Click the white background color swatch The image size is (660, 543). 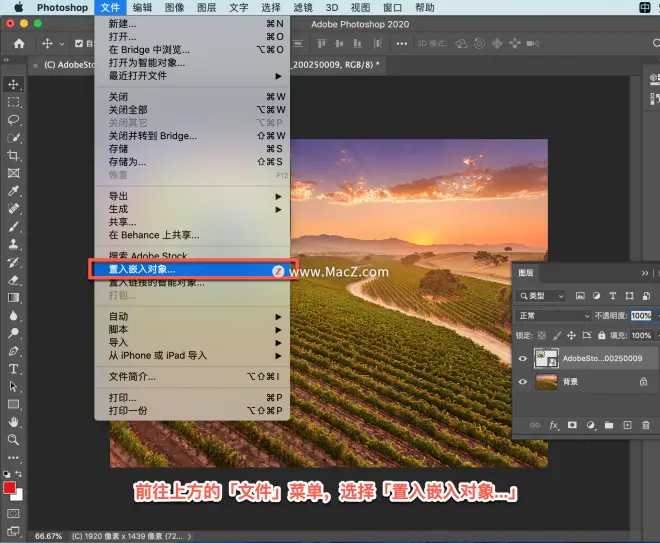[x=19, y=497]
